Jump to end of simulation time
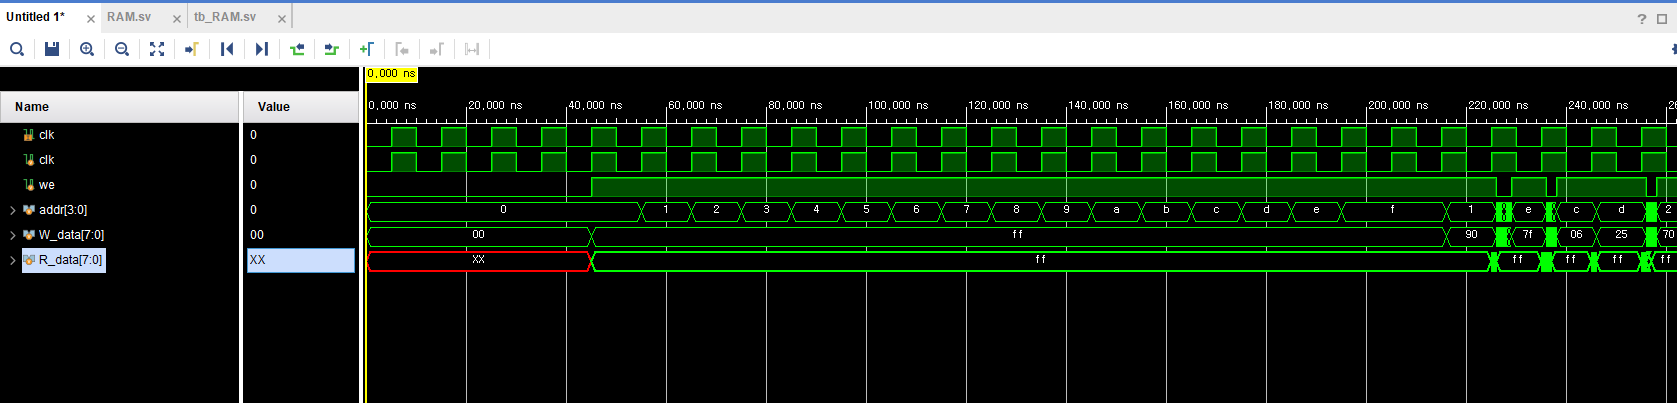Image resolution: width=1677 pixels, height=403 pixels. (x=262, y=49)
